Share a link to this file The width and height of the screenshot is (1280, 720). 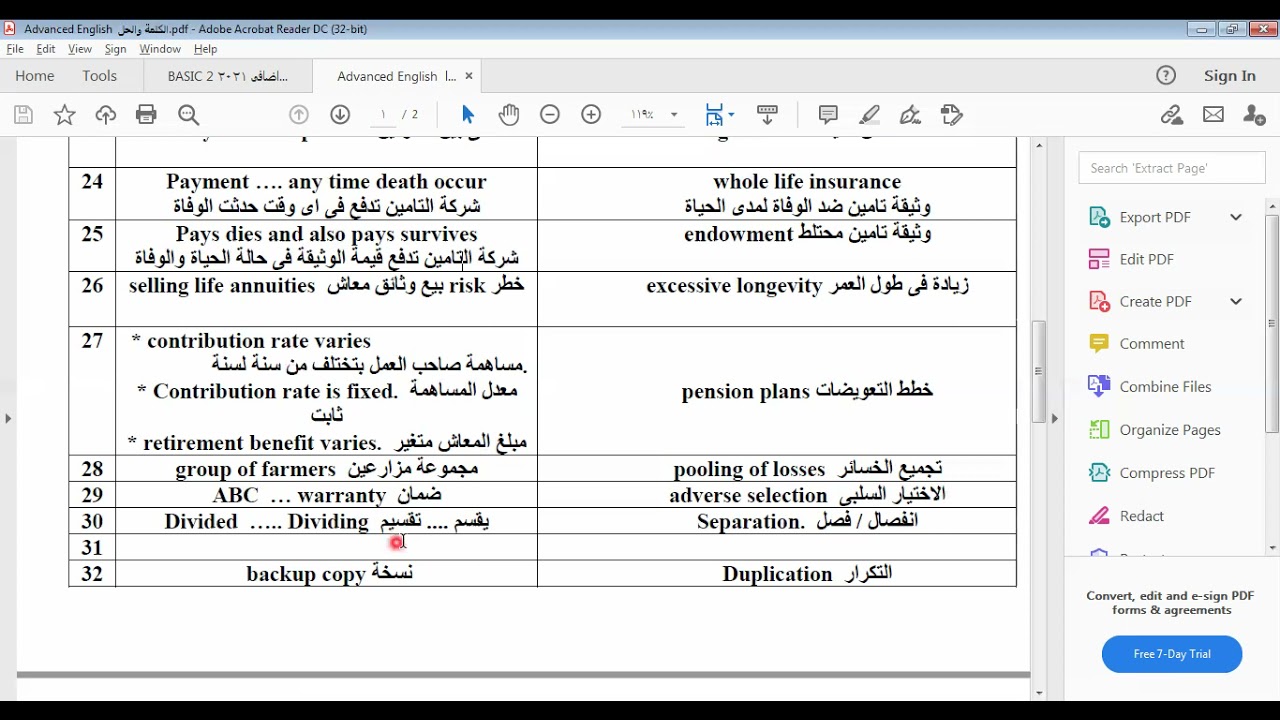[1172, 115]
